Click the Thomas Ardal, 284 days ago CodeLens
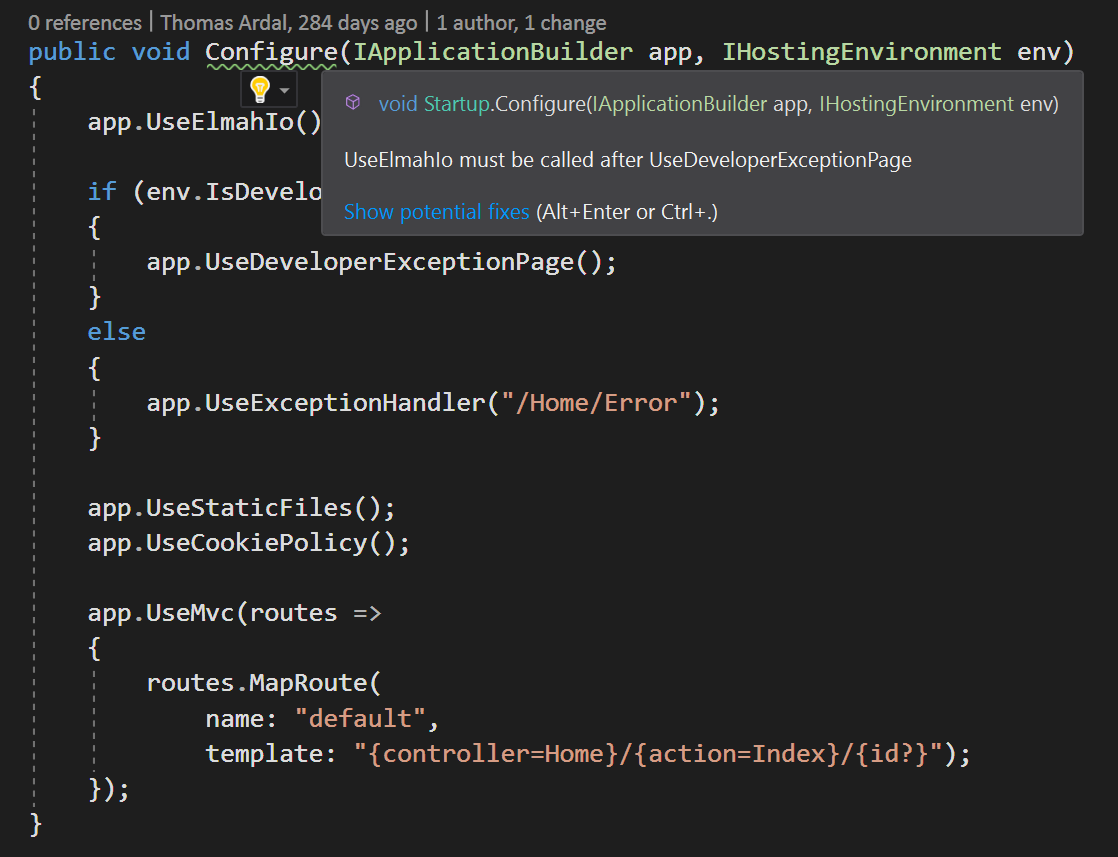Screen dimensions: 1118x857 pos(289,22)
